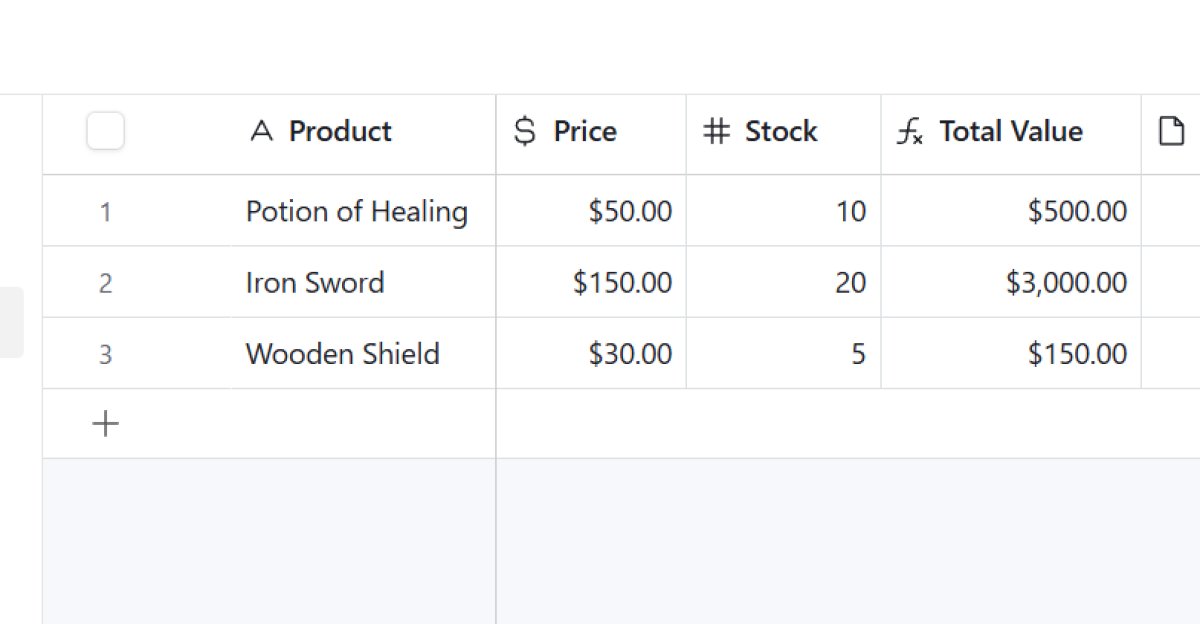Select row number 1
1200x624 pixels.
[105, 212]
